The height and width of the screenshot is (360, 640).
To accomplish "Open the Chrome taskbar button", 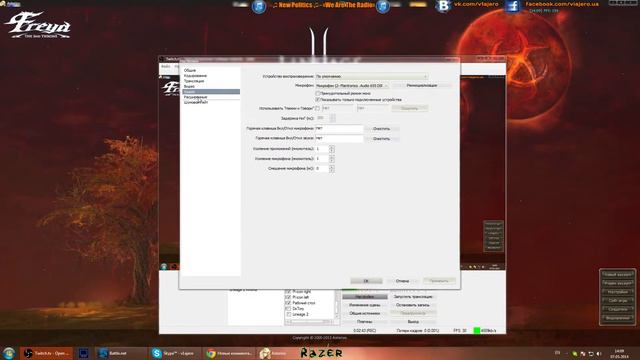I will click(230, 353).
